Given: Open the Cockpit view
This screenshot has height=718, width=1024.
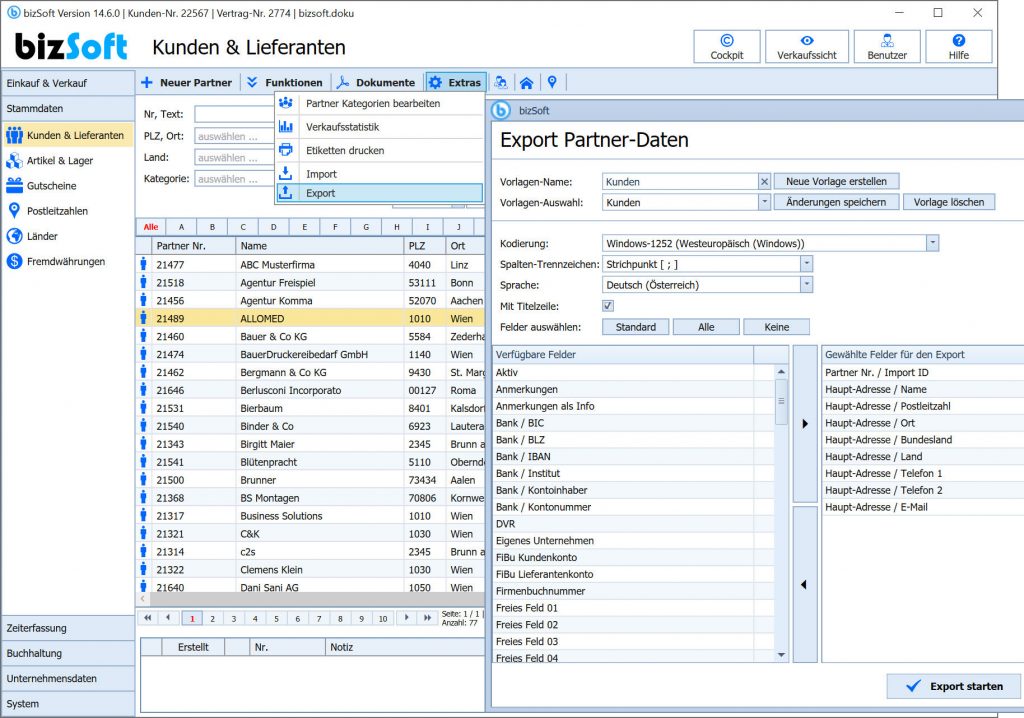Looking at the screenshot, I should (727, 47).
